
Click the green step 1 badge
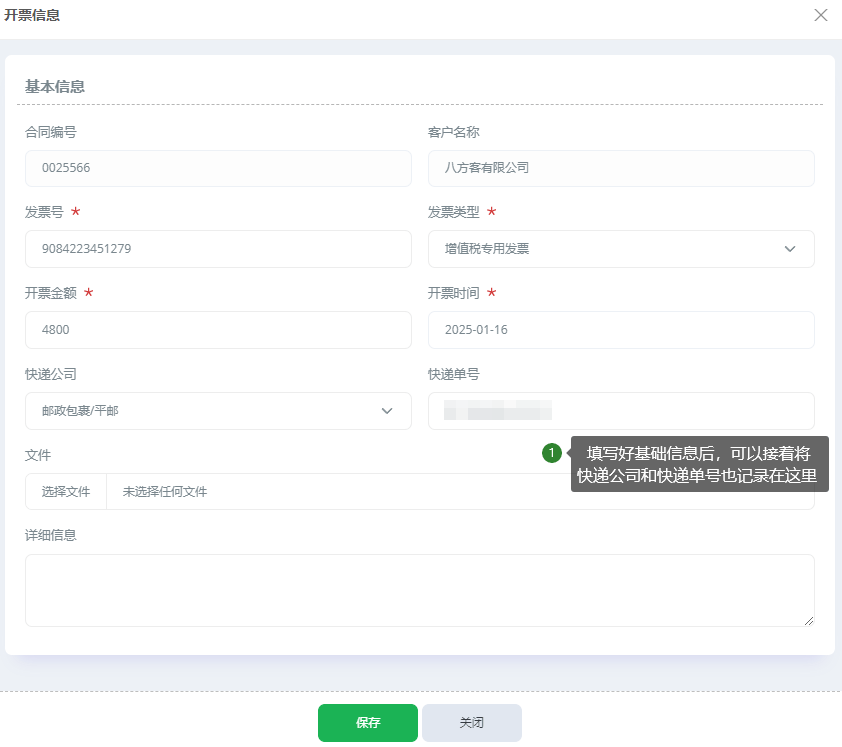click(551, 453)
